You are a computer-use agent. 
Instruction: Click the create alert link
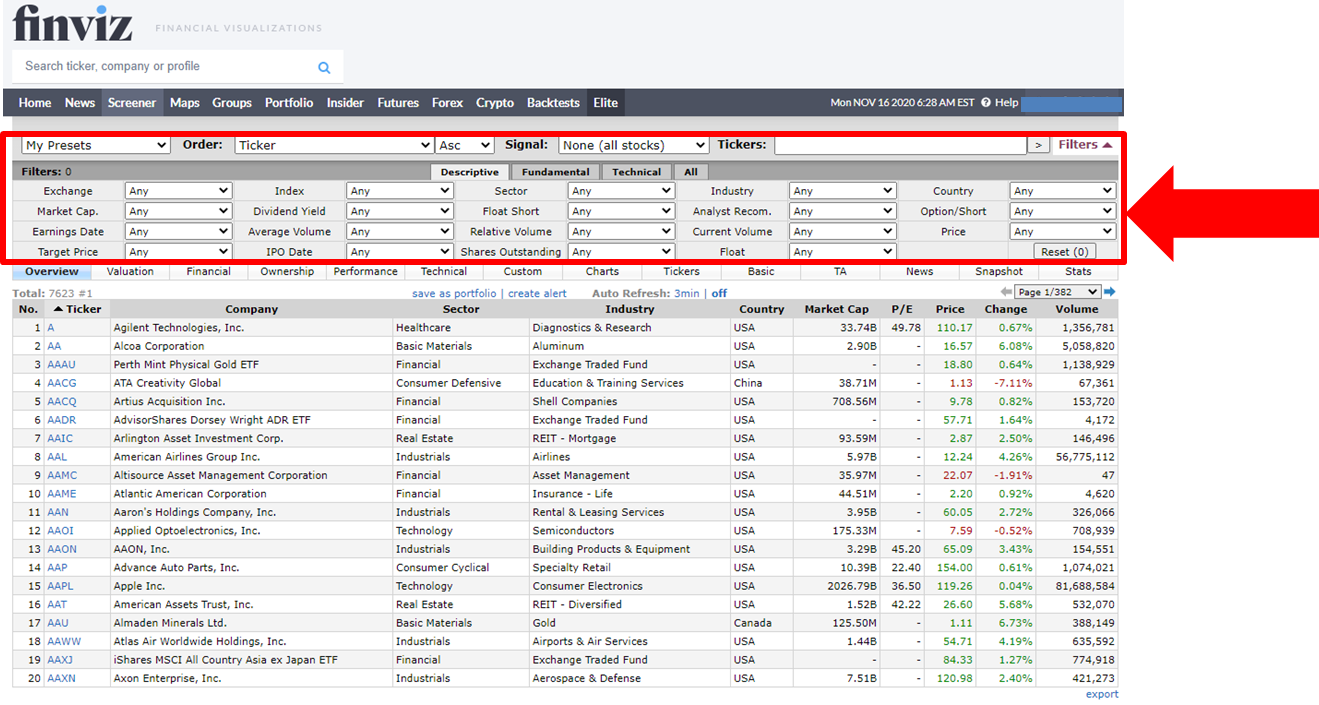tap(537, 293)
